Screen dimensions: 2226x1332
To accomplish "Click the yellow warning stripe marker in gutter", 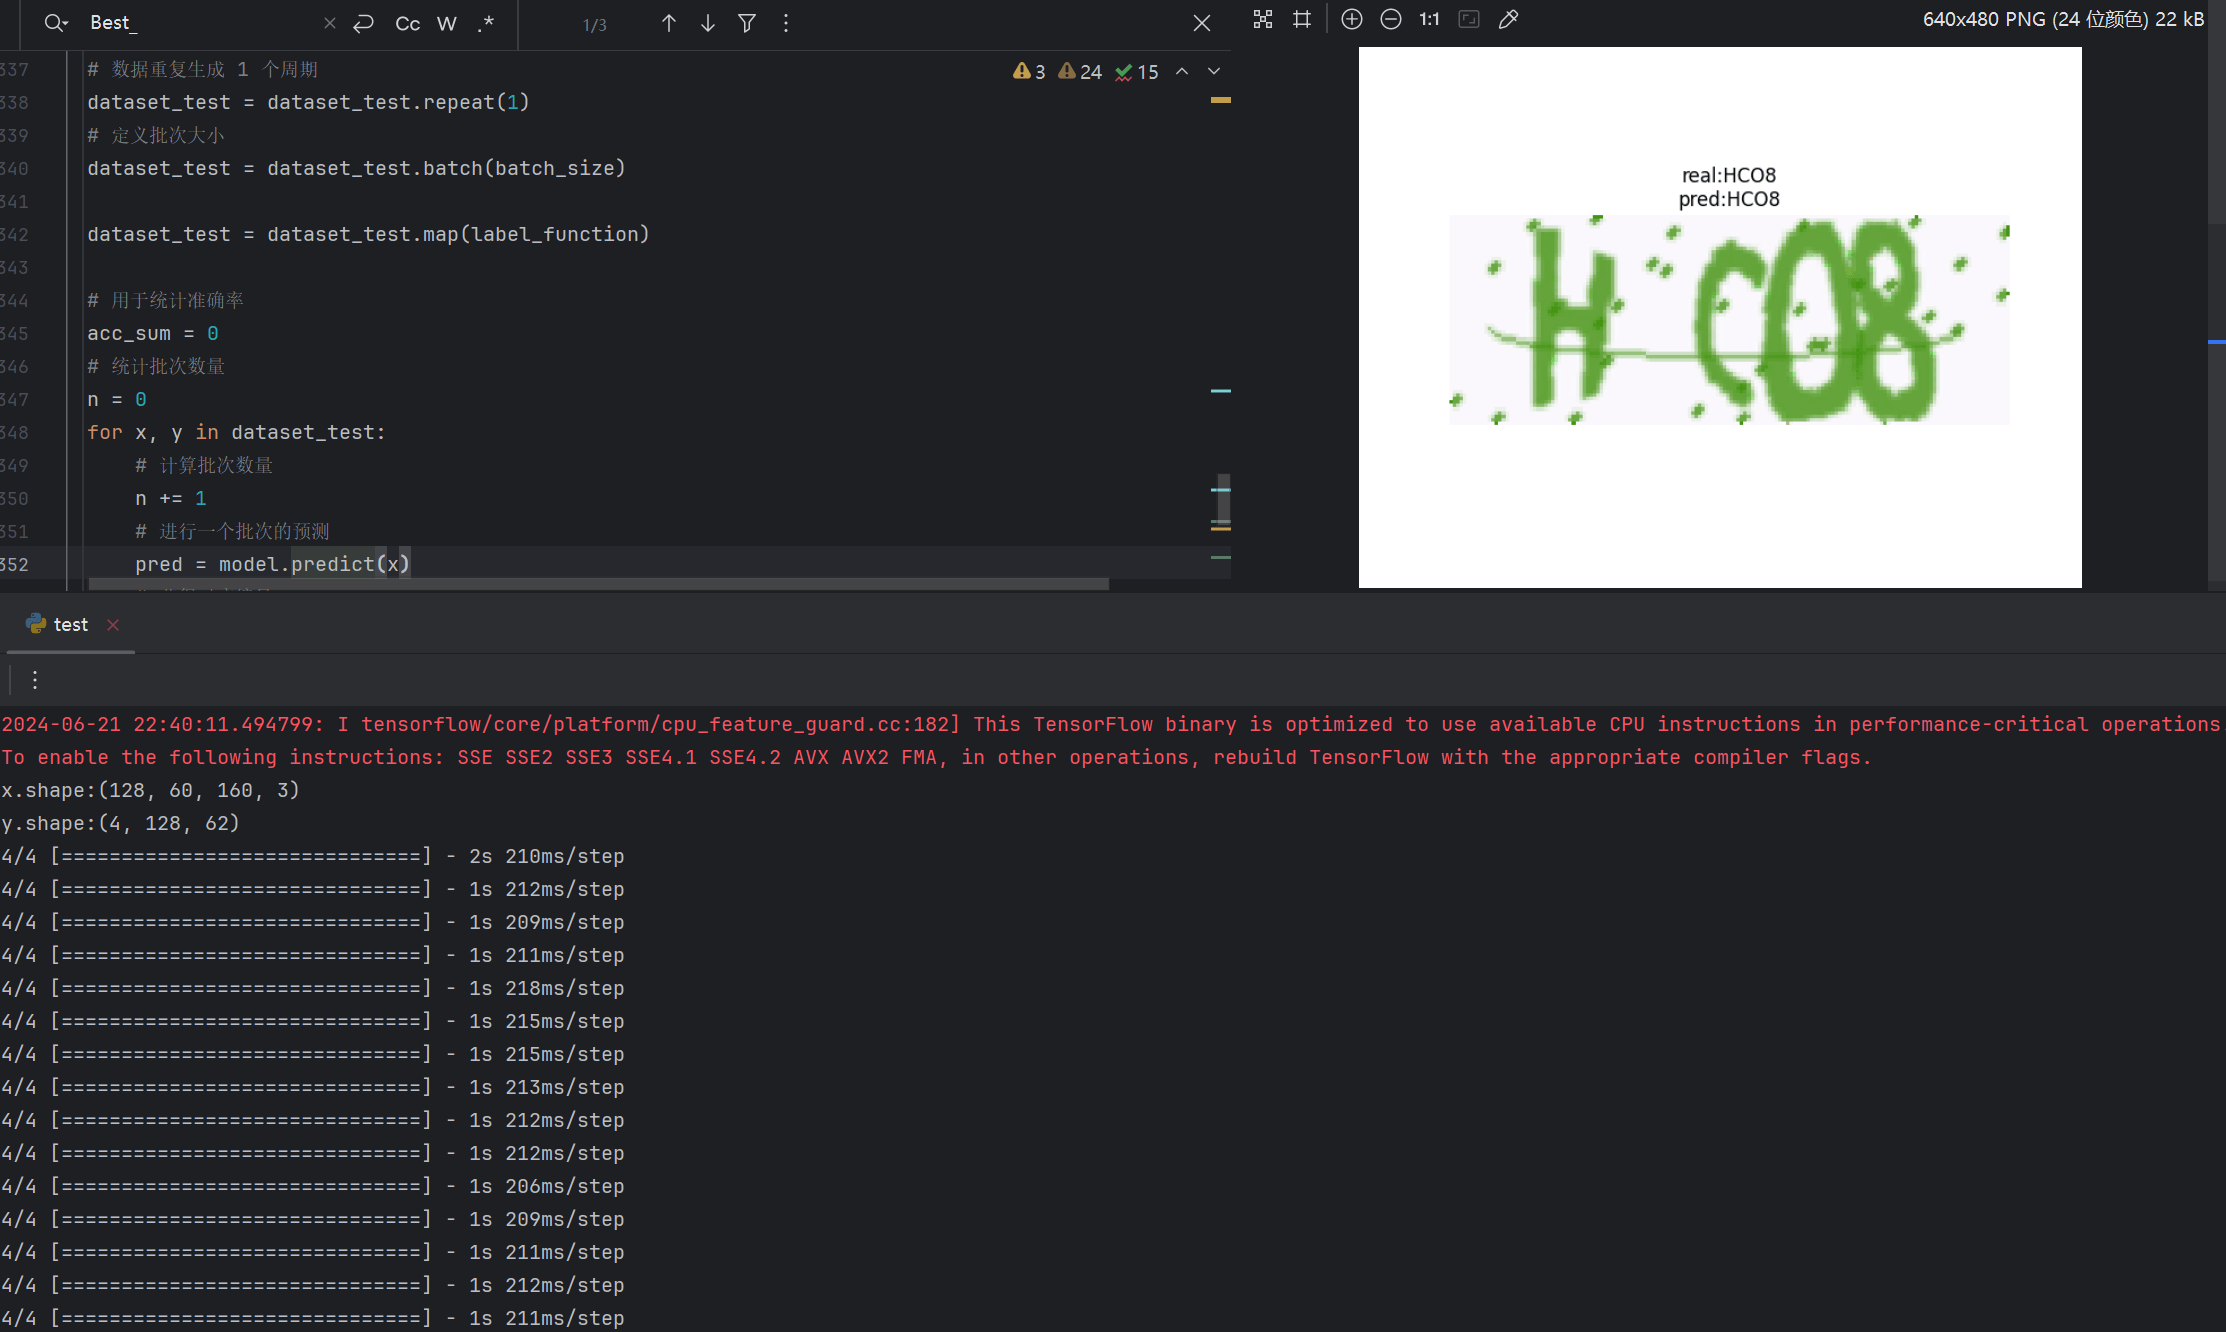I will pos(1221,100).
